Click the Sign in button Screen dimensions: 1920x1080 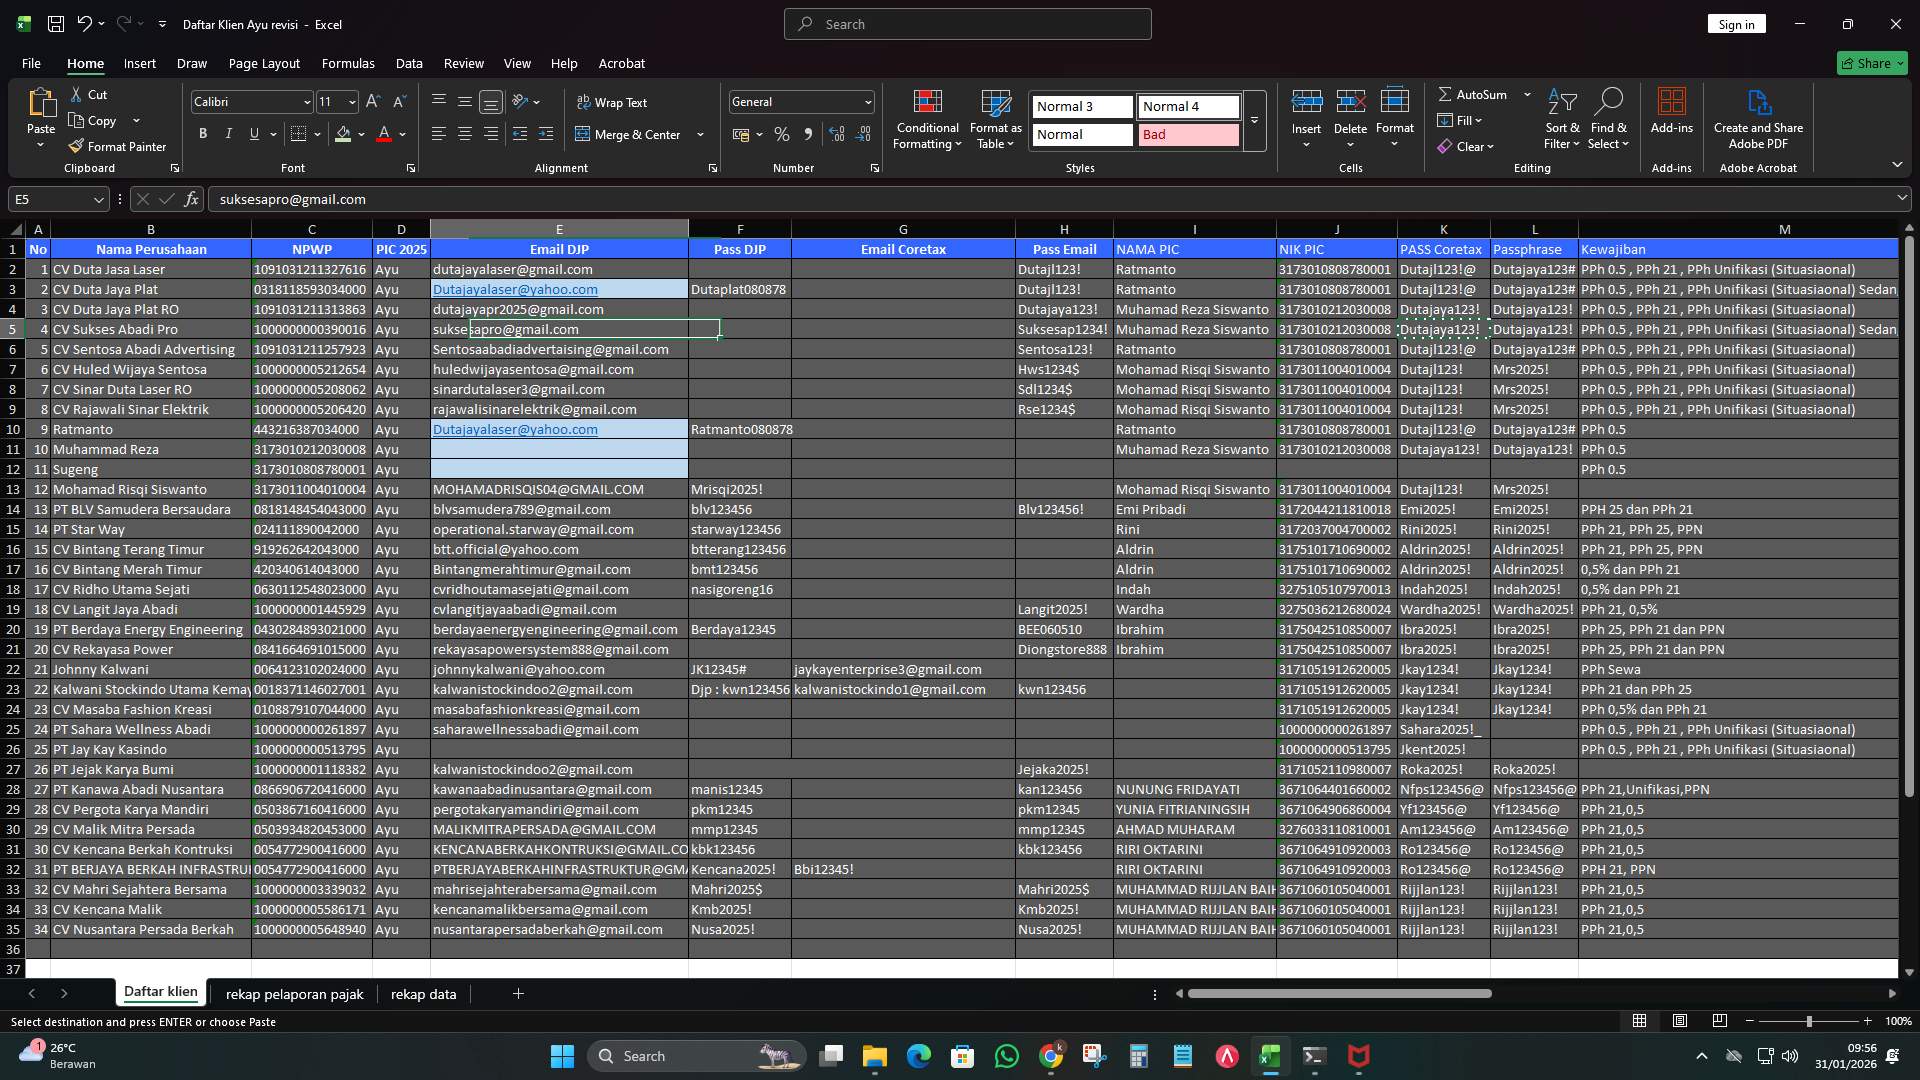[1735, 23]
